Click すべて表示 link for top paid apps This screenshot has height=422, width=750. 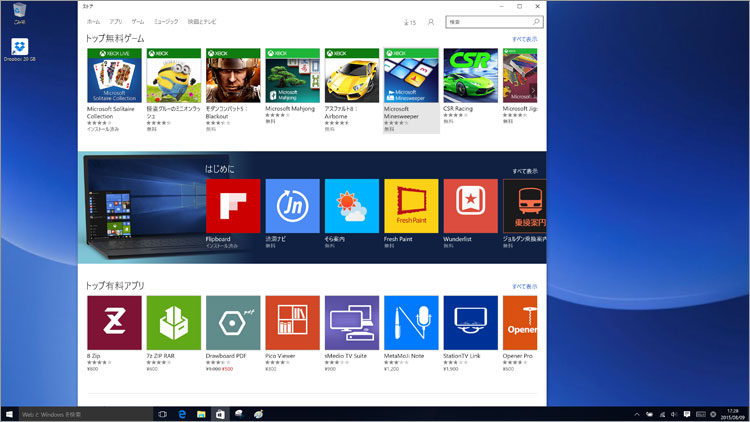coord(524,286)
